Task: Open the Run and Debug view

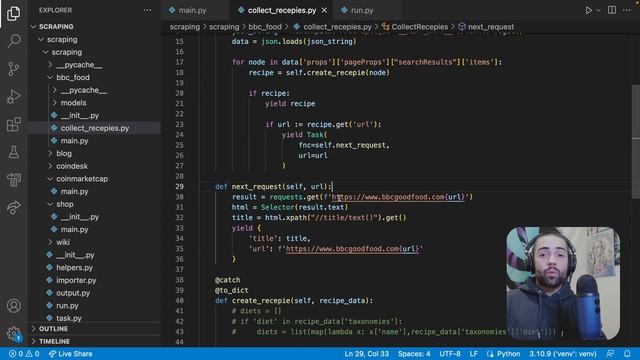Action: pos(13,97)
